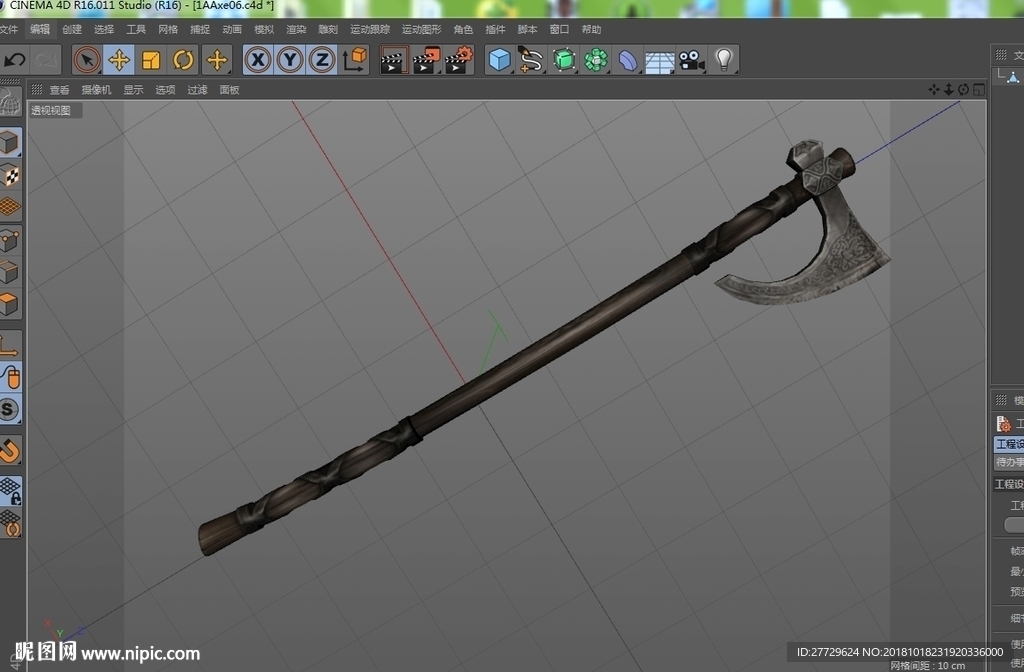Toggle Z axis lock
Viewport: 1024px width, 672px height.
pyautogui.click(x=322, y=60)
